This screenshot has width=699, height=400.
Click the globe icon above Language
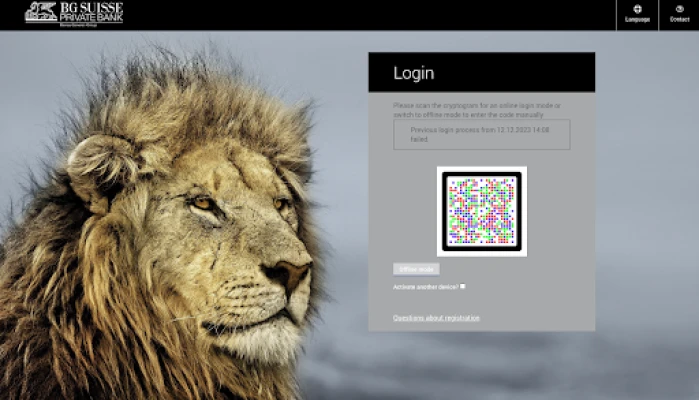click(637, 9)
